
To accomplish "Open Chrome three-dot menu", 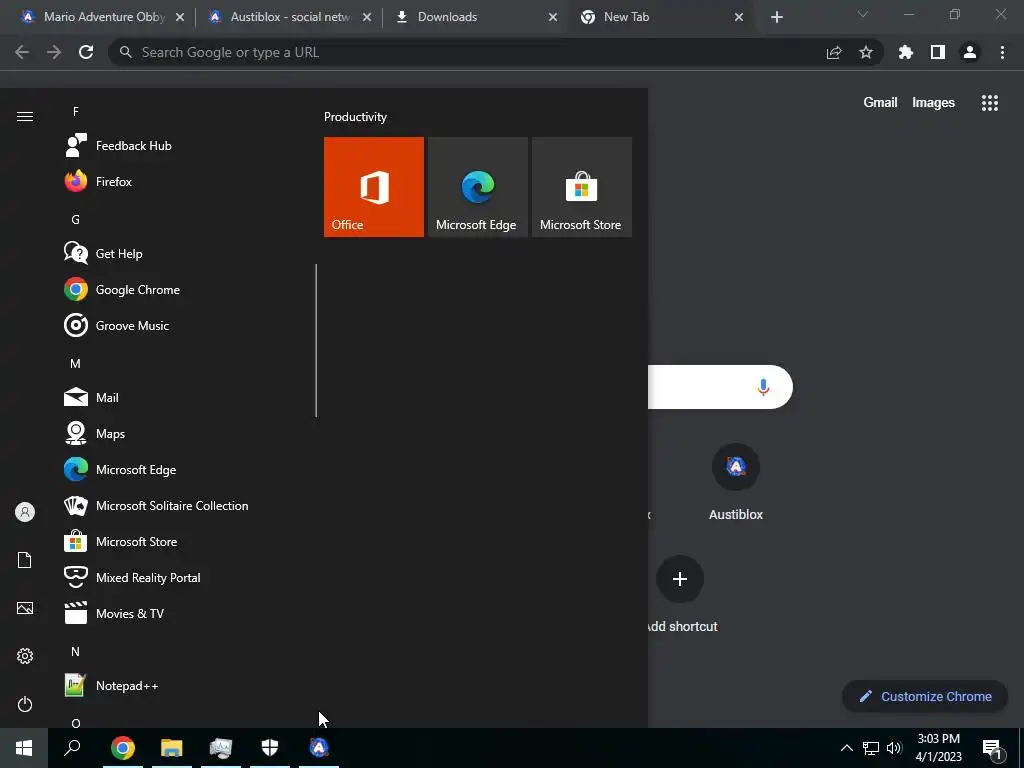I will click(1002, 52).
